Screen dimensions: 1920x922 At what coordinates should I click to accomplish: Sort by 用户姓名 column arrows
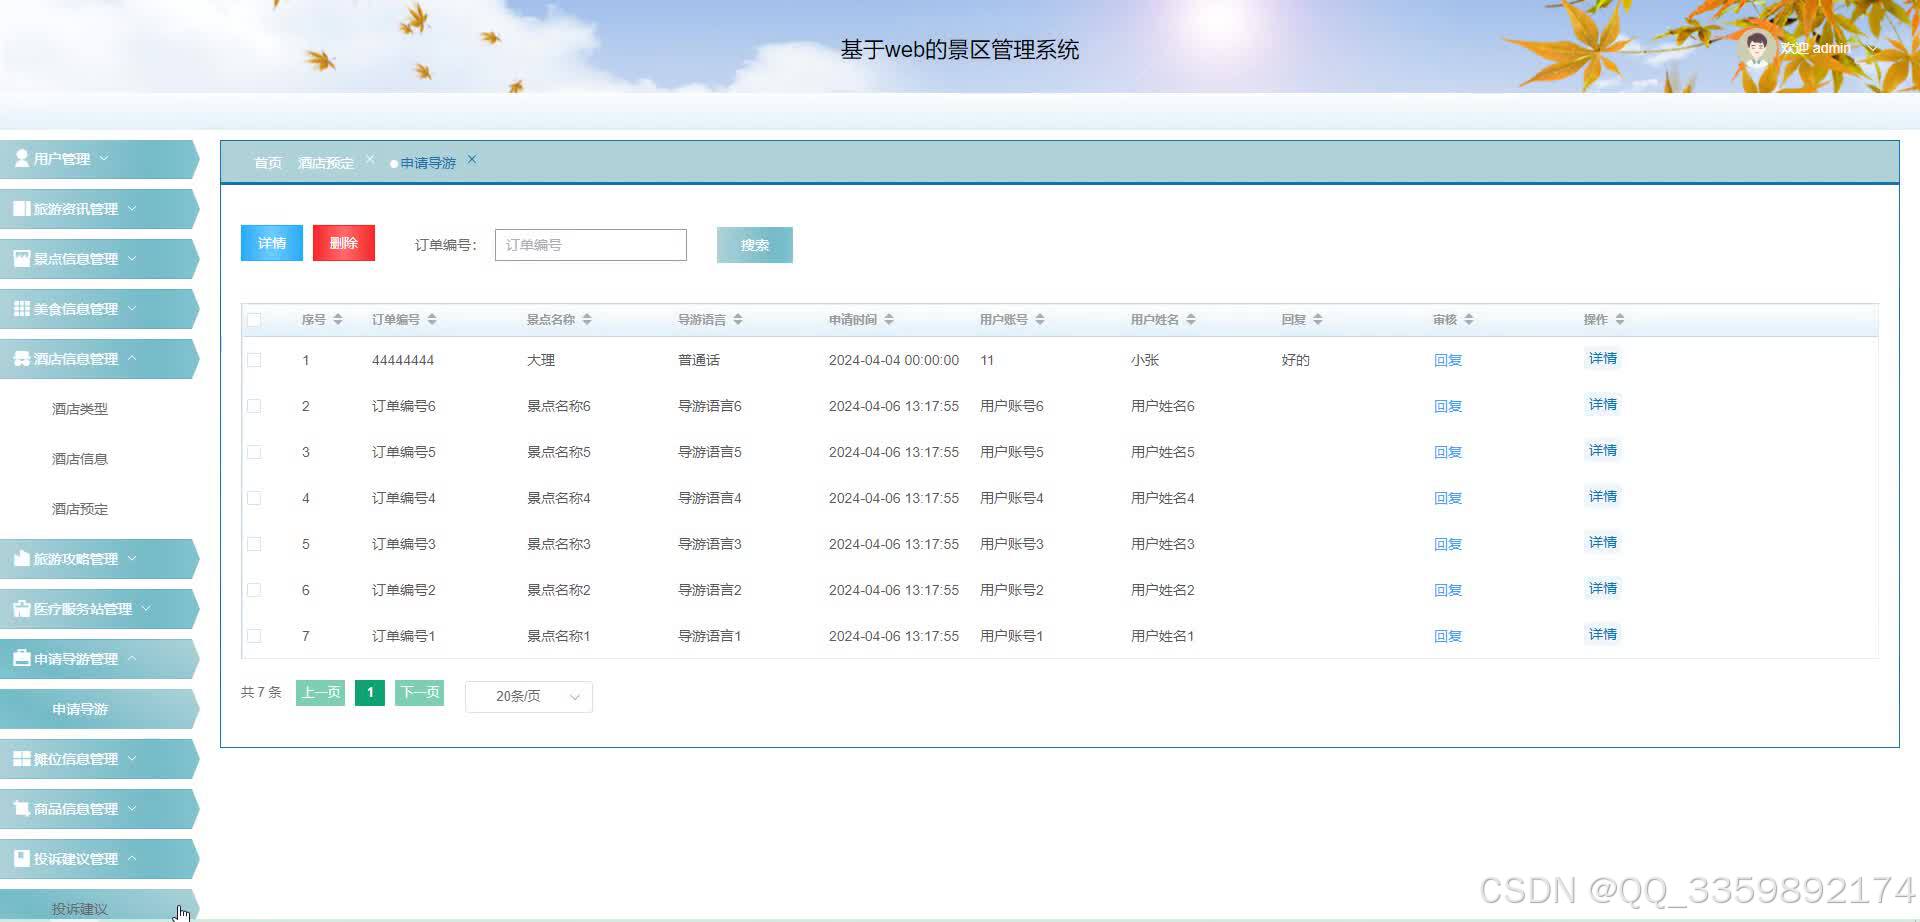tap(1191, 319)
